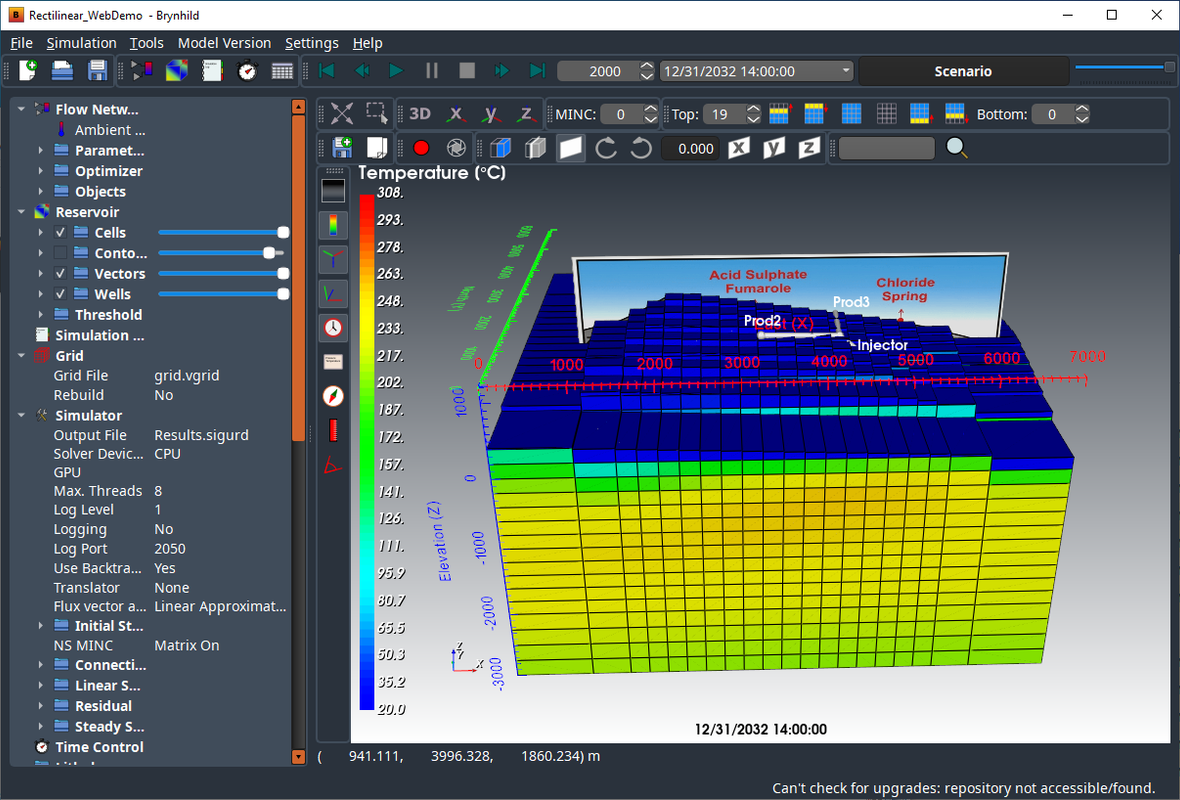1180x800 pixels.
Task: Expand the Residual folder
Action: coord(40,706)
